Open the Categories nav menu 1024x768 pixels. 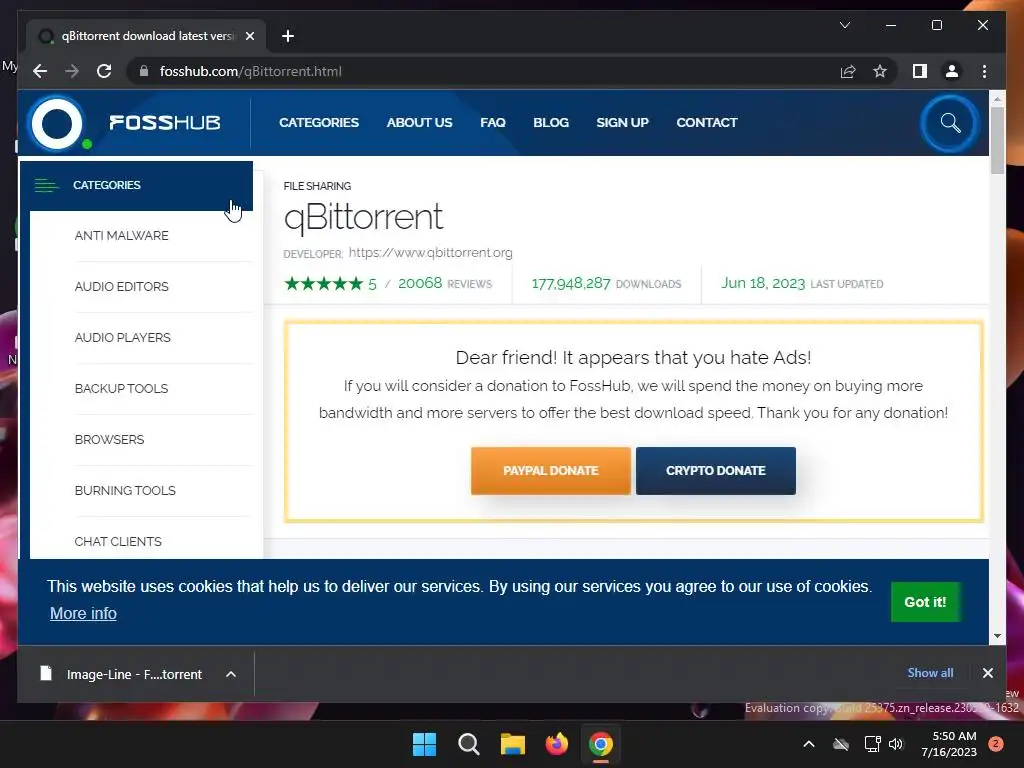319,123
